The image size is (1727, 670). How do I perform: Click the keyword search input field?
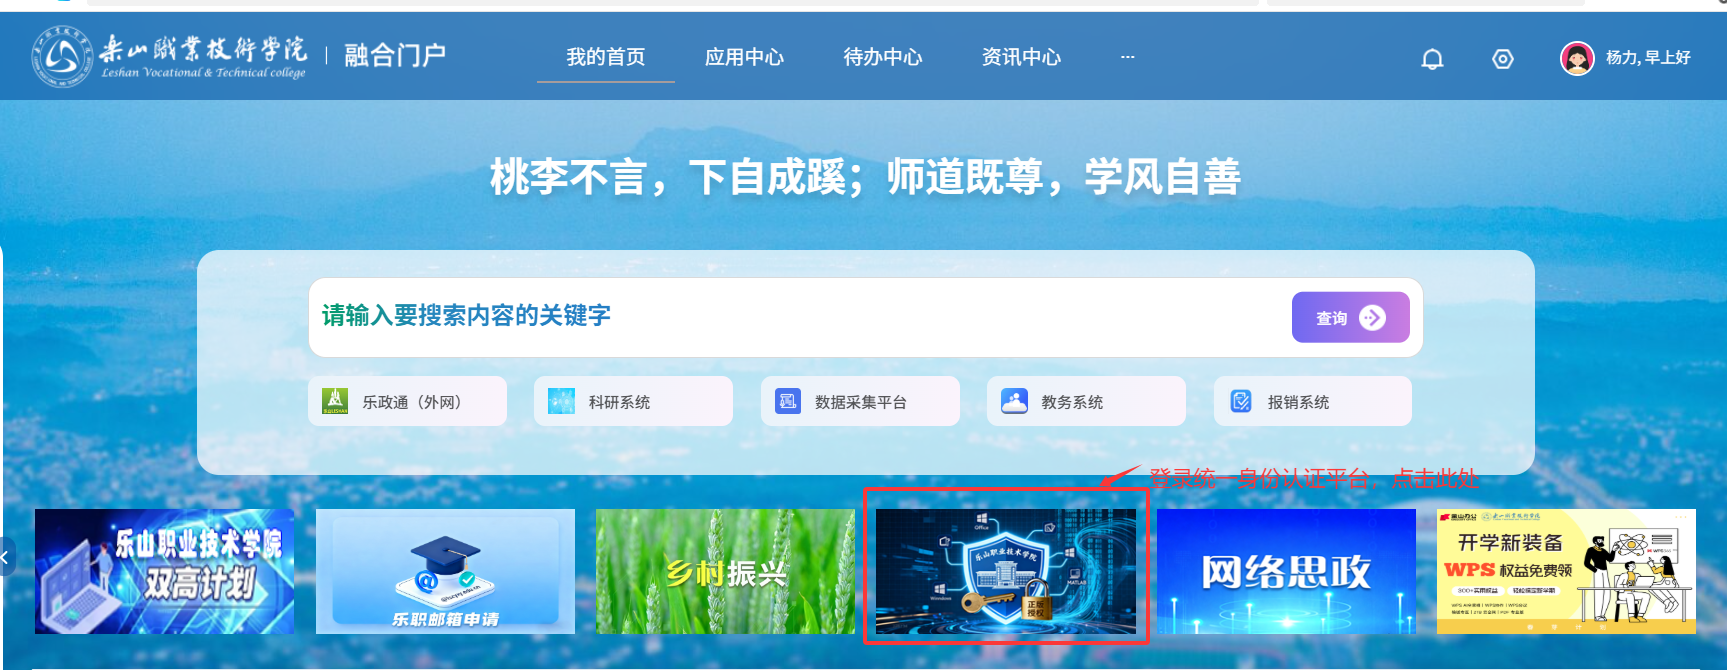click(x=790, y=316)
